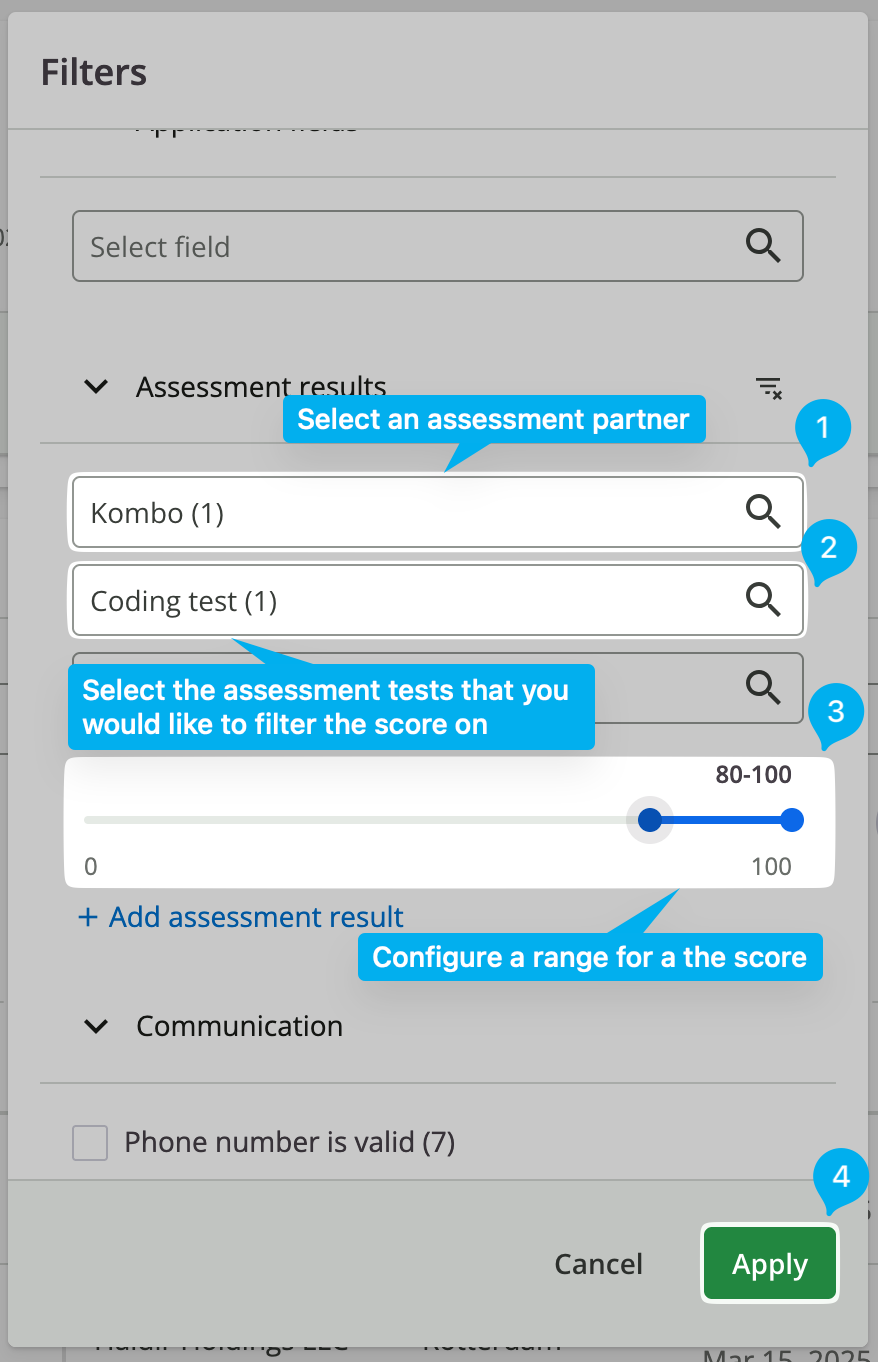Click step marker number 4
This screenshot has height=1362, width=878.
coord(841,1177)
